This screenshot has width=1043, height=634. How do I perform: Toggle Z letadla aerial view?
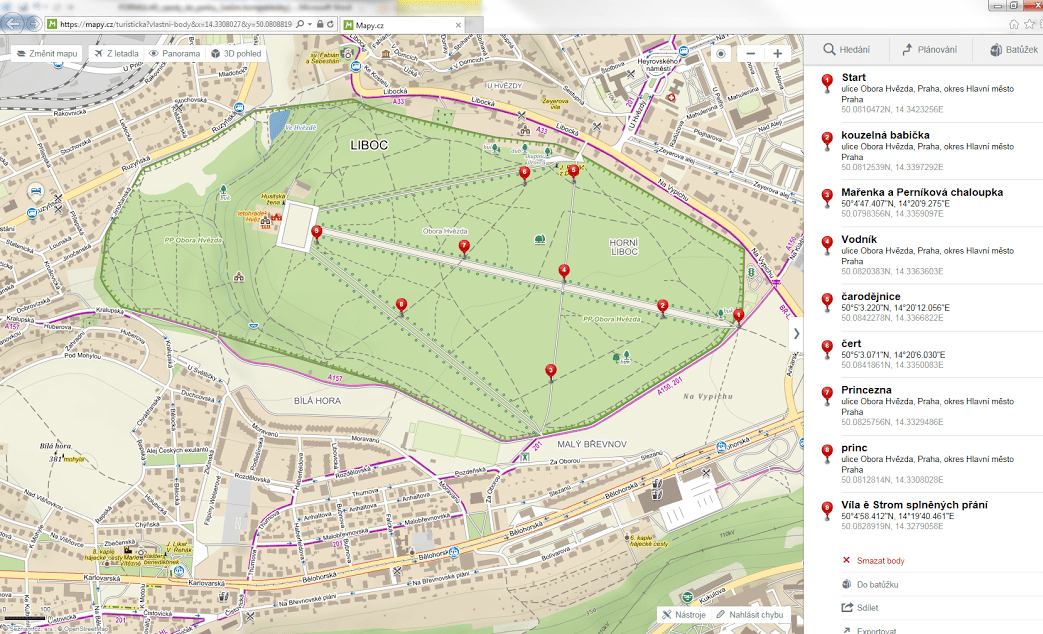pos(115,53)
